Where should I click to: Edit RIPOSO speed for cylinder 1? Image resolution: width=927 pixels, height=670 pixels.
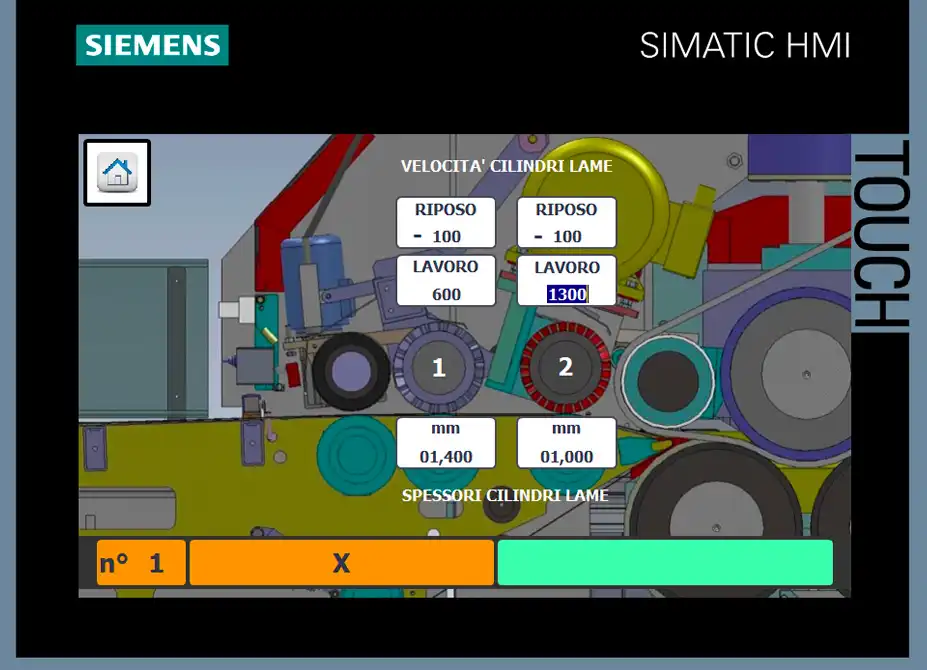pyautogui.click(x=446, y=223)
